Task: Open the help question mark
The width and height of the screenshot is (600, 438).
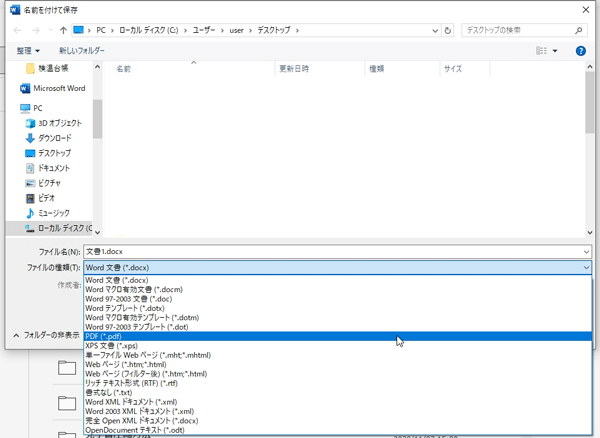Action: [580, 50]
